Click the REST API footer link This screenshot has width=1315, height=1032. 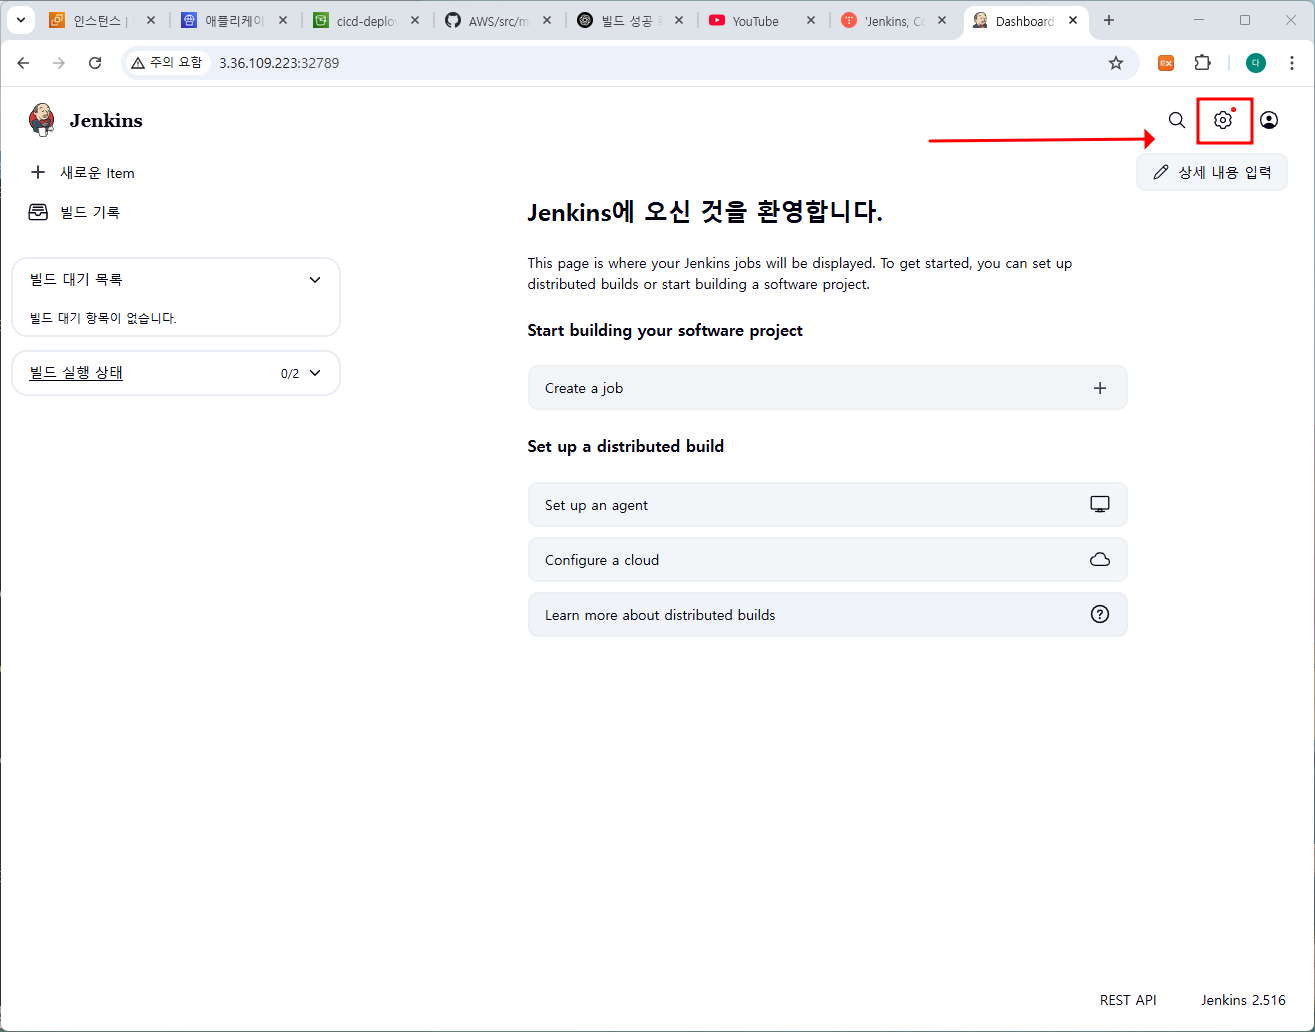pyautogui.click(x=1128, y=1000)
